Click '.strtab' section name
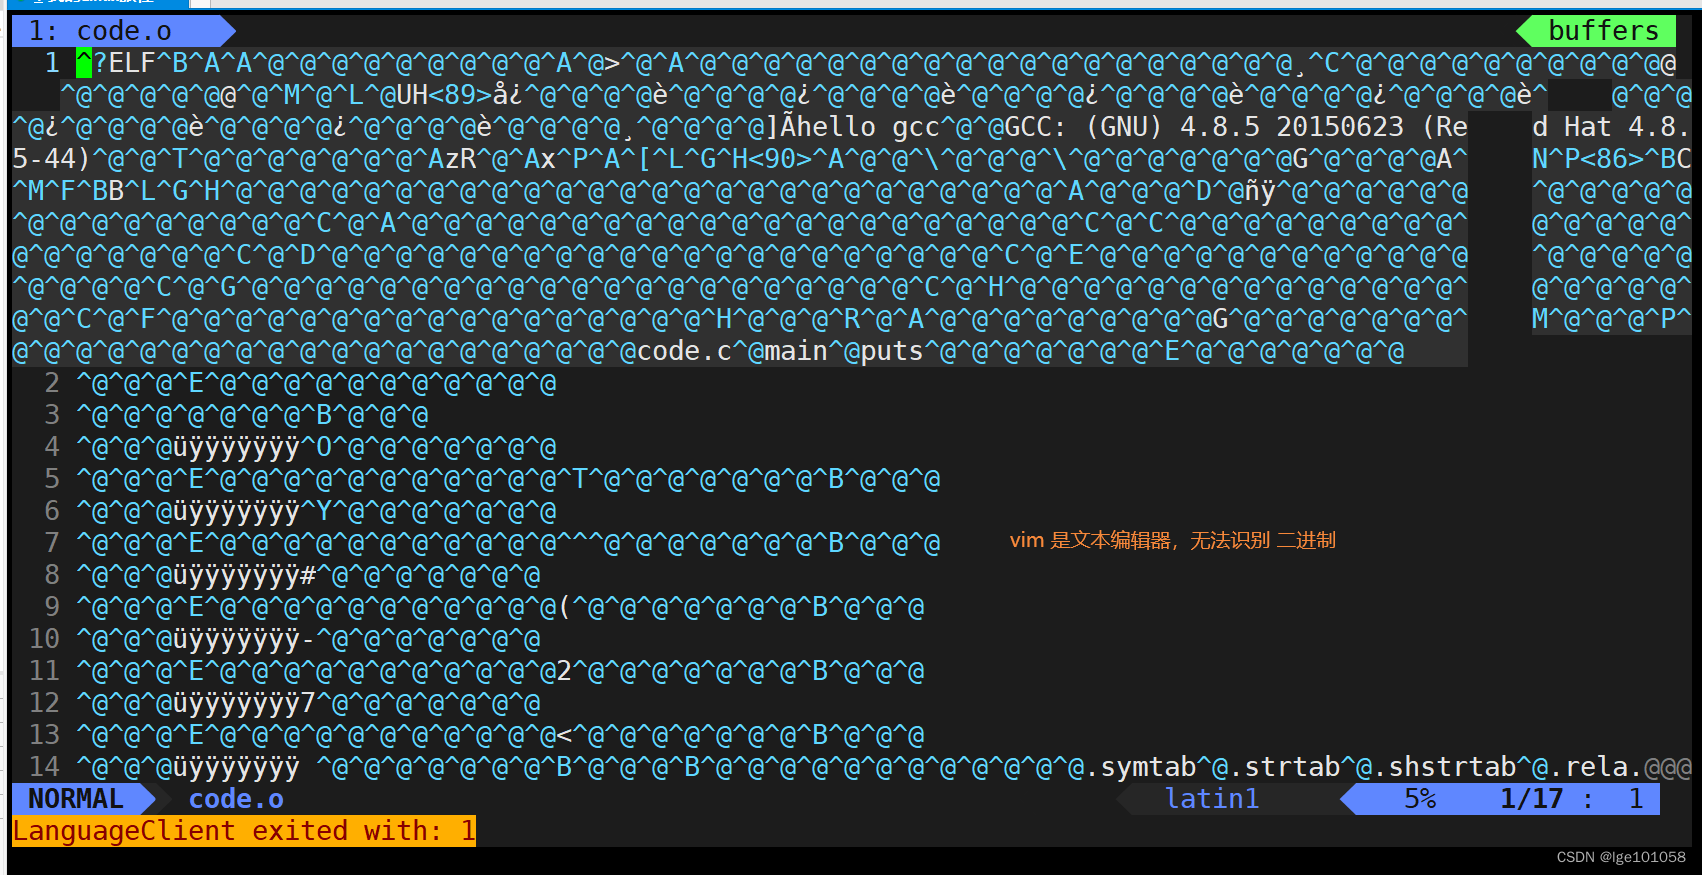The height and width of the screenshot is (875, 1702). tap(1284, 767)
